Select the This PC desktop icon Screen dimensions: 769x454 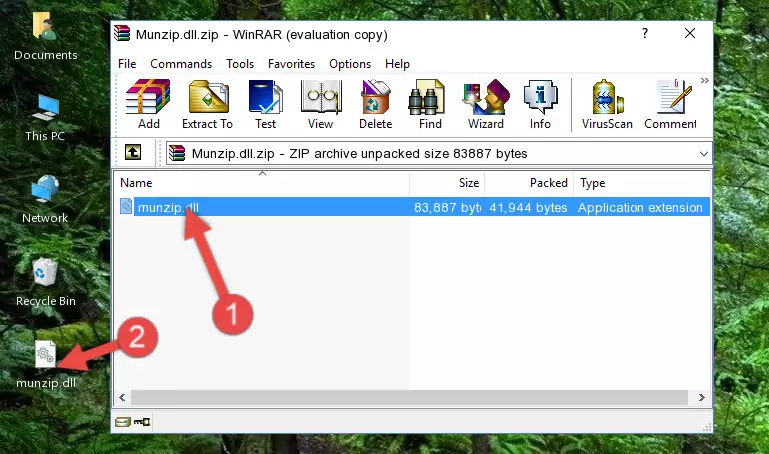click(x=45, y=118)
